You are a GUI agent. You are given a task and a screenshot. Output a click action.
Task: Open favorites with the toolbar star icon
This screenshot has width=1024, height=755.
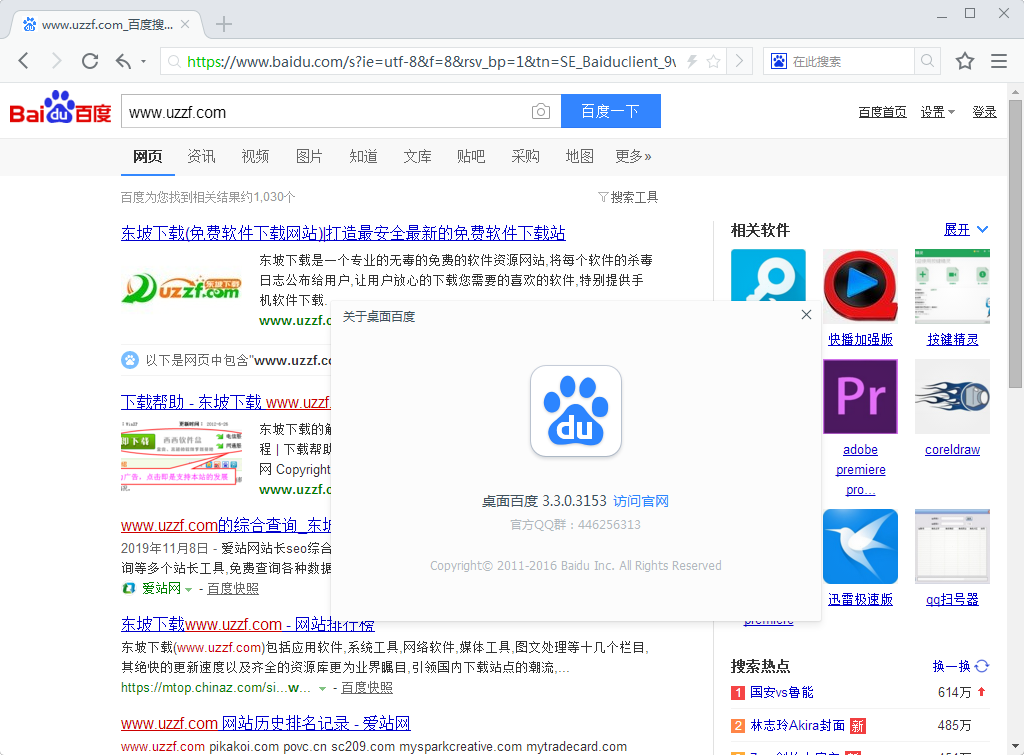pyautogui.click(x=965, y=61)
